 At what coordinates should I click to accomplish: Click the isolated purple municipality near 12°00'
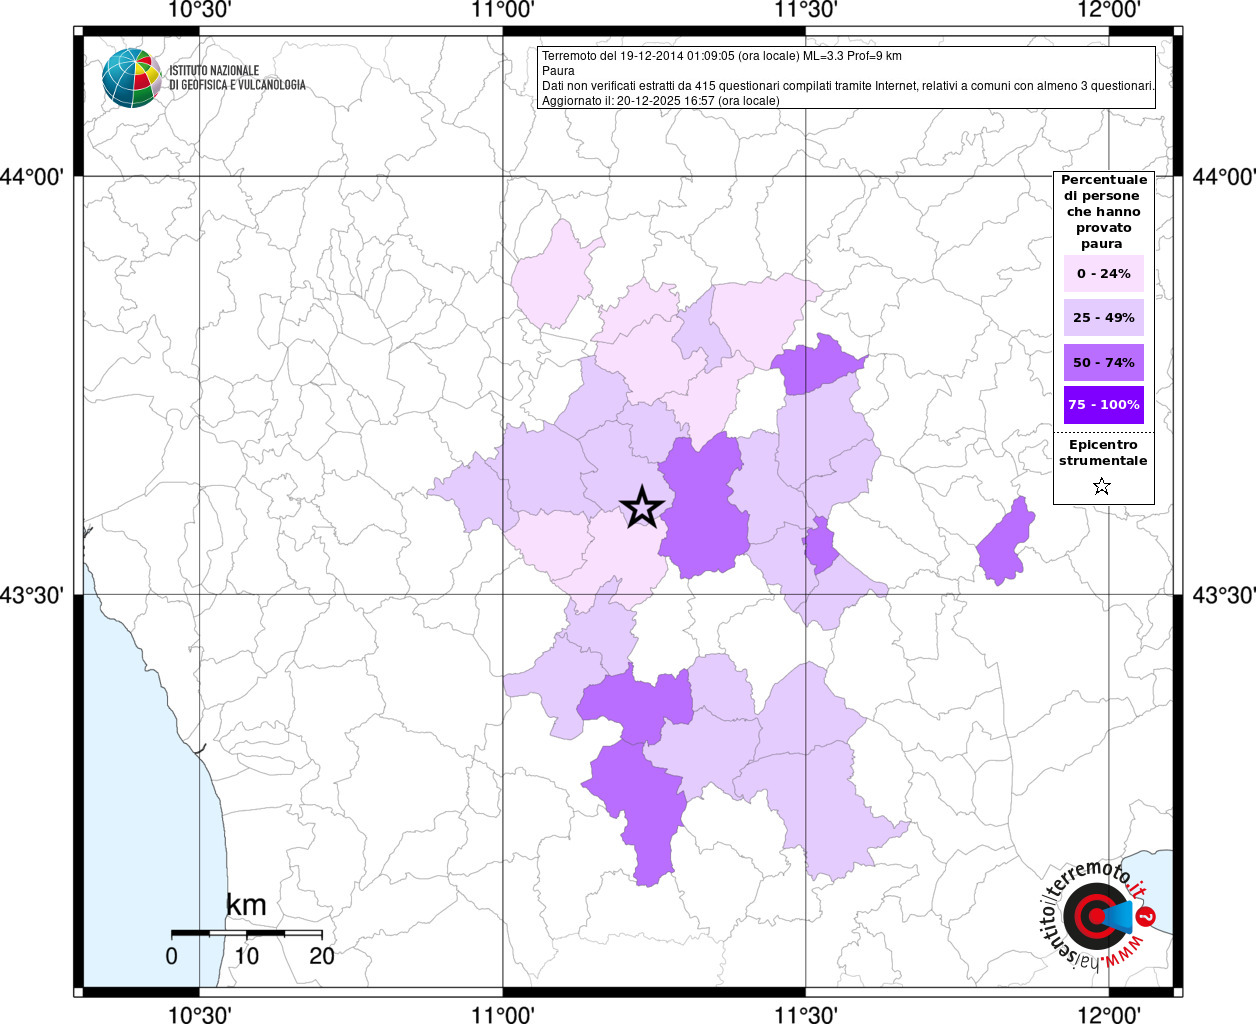tap(1007, 543)
